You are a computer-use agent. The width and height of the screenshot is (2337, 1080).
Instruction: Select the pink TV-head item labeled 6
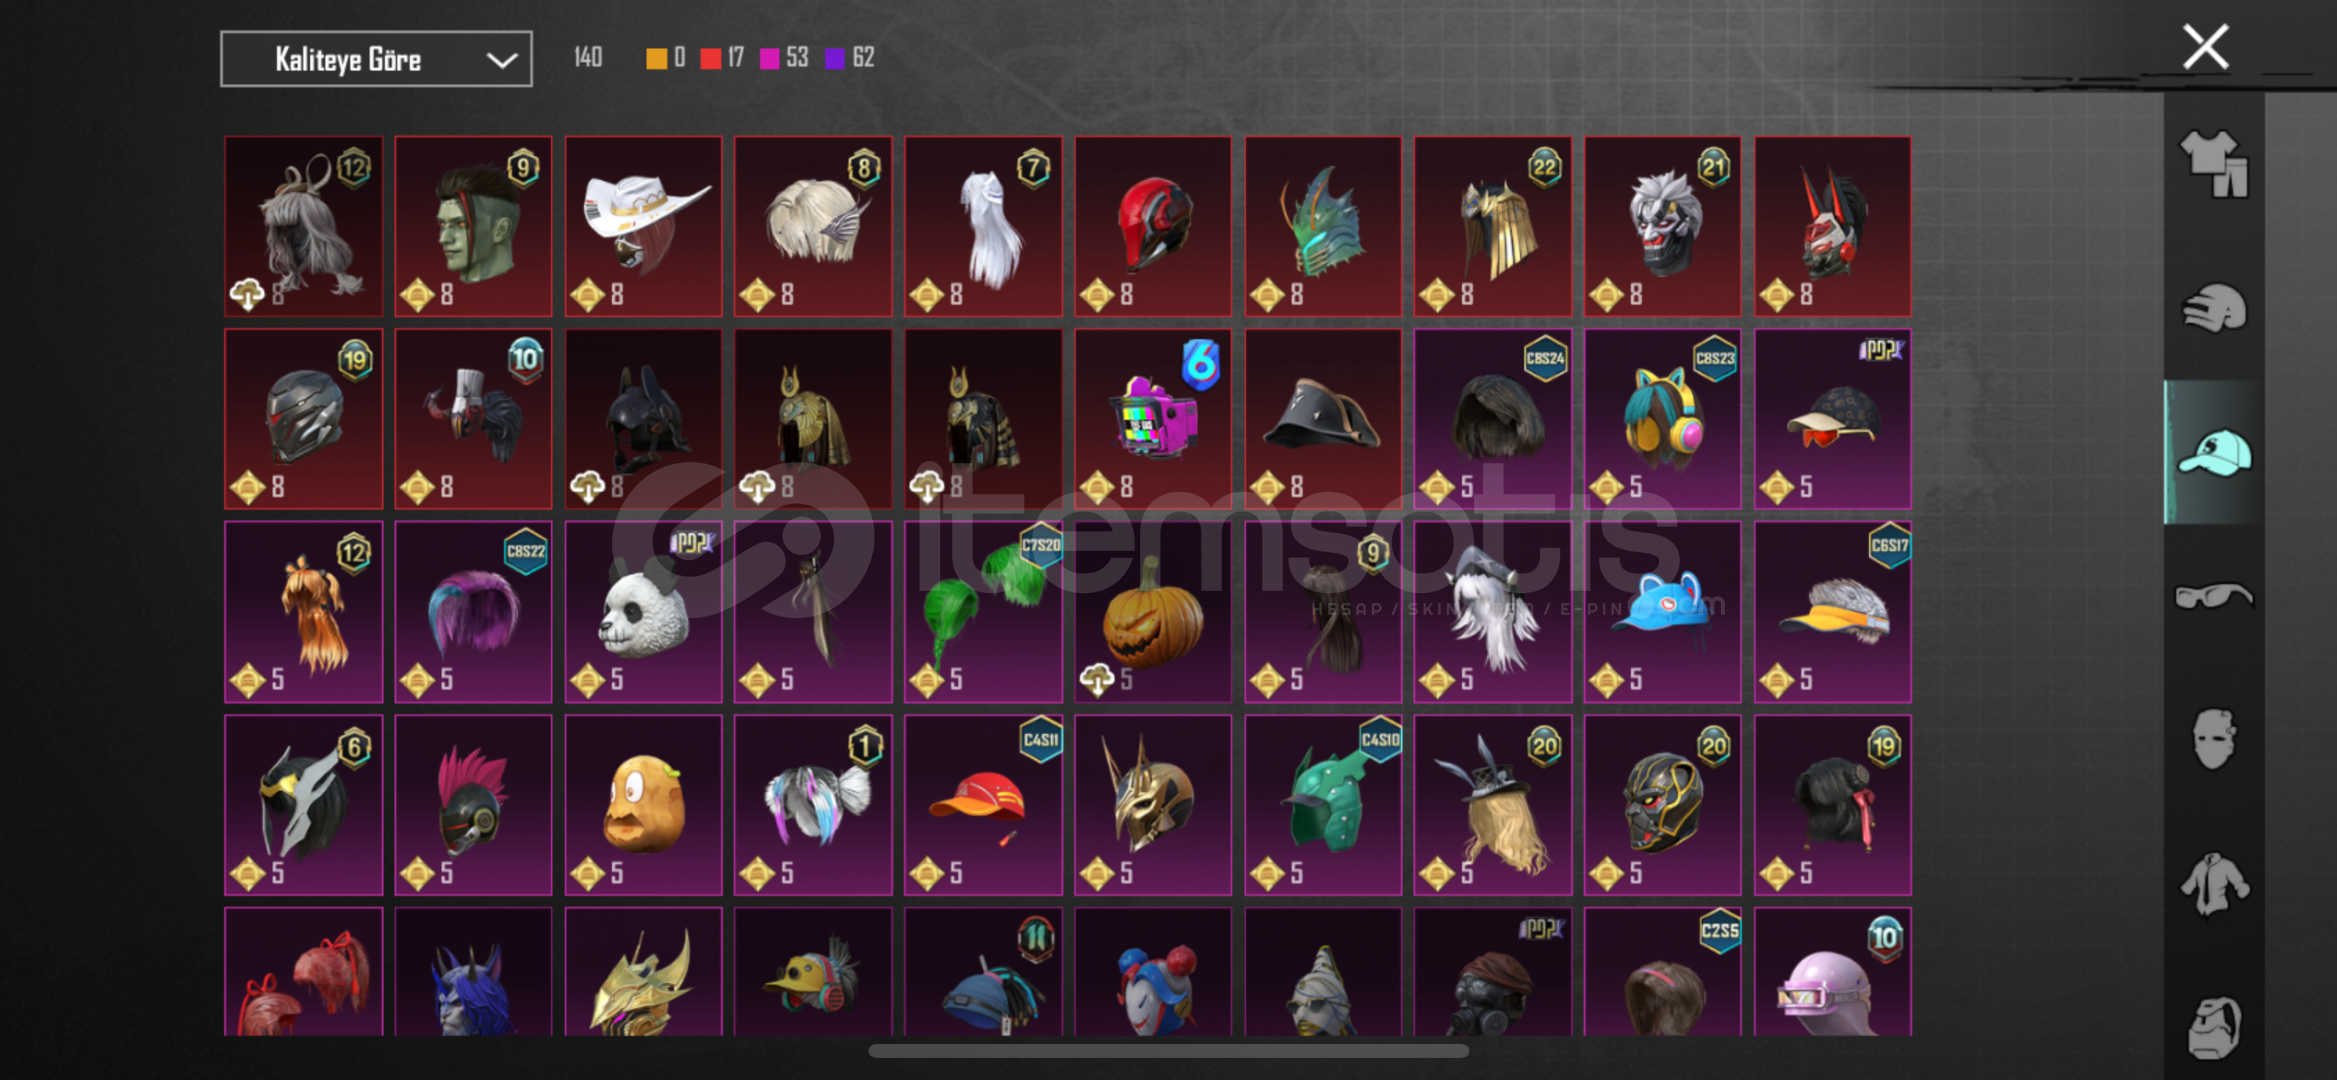tap(1153, 419)
